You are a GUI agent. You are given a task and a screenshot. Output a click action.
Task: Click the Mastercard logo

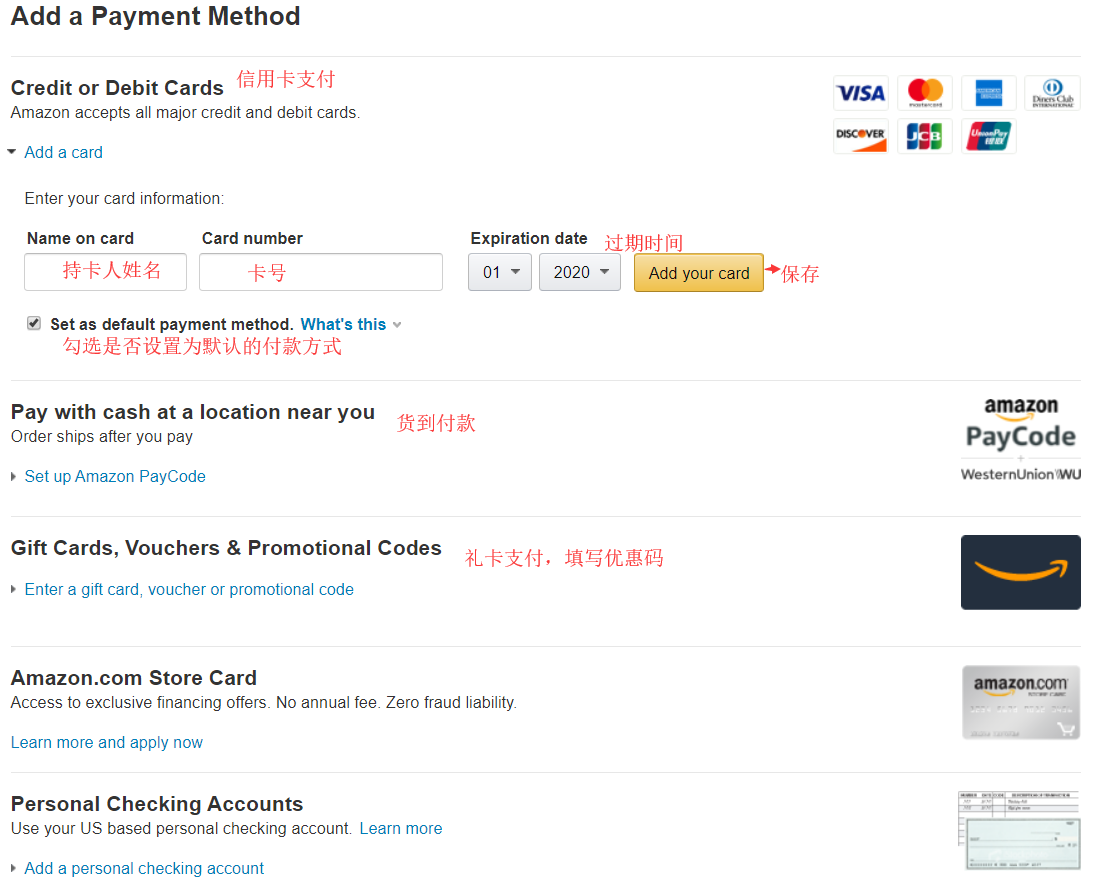(925, 93)
